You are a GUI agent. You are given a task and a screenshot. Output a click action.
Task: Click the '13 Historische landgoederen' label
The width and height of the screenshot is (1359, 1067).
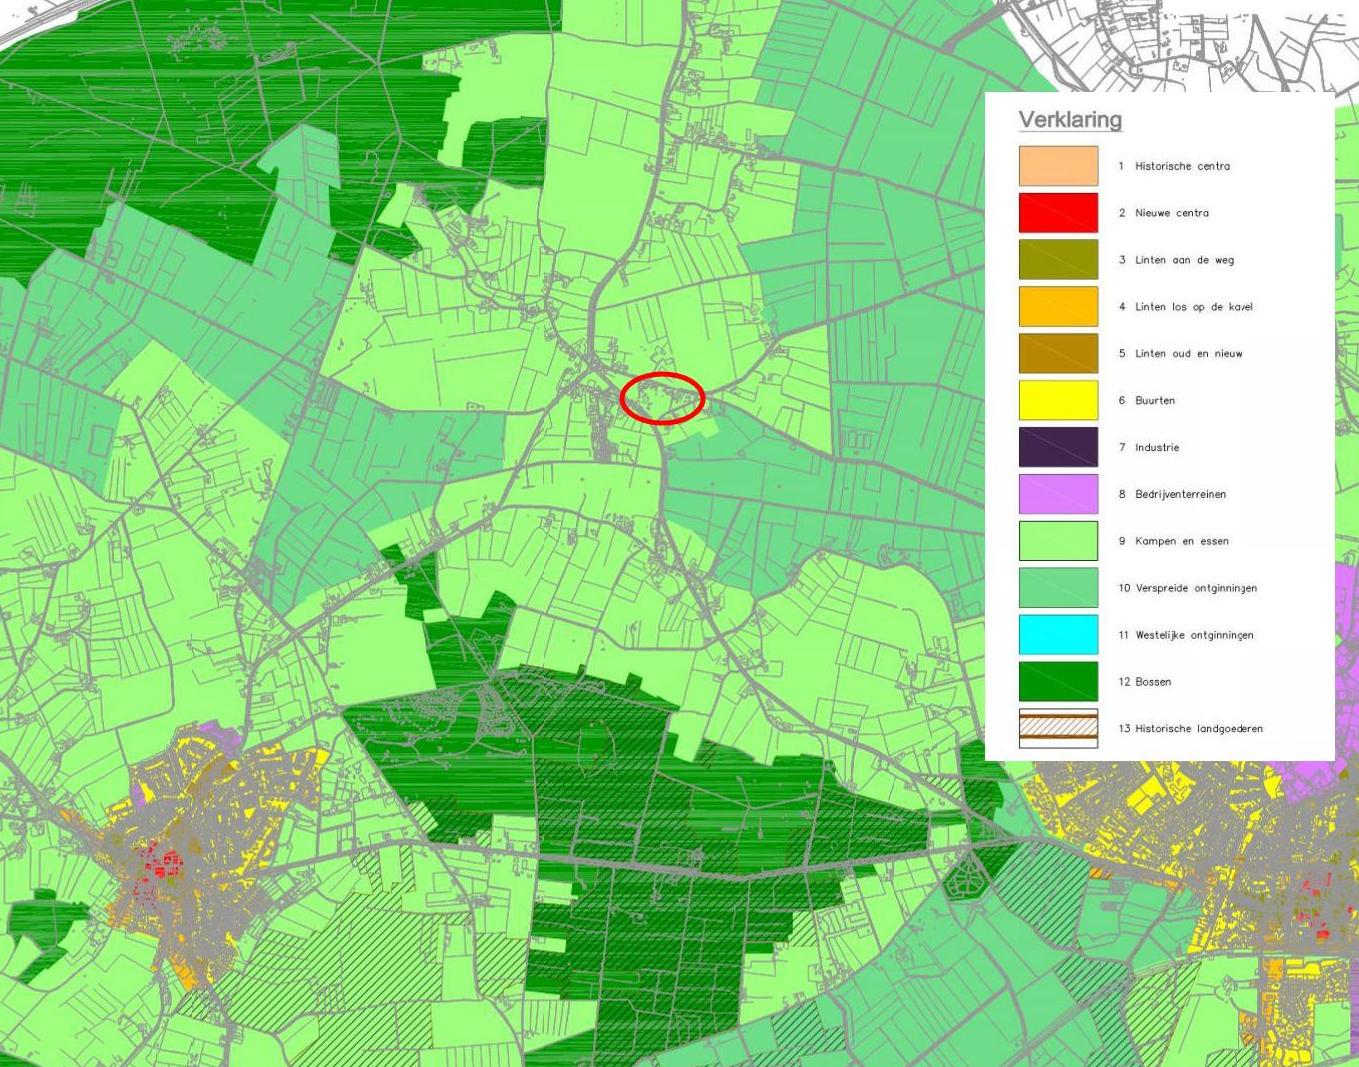click(1190, 729)
